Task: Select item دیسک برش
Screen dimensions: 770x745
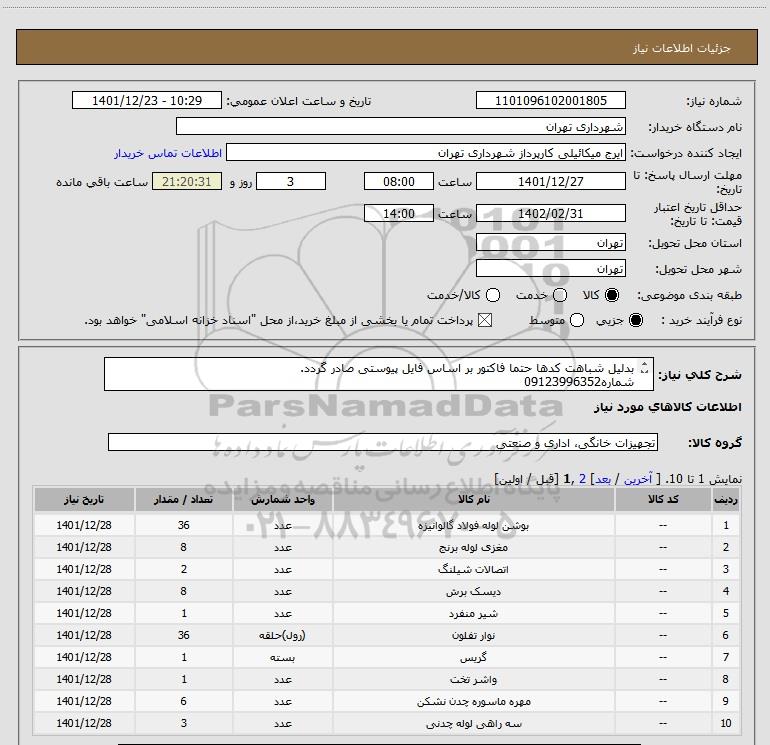Action: pos(473,592)
